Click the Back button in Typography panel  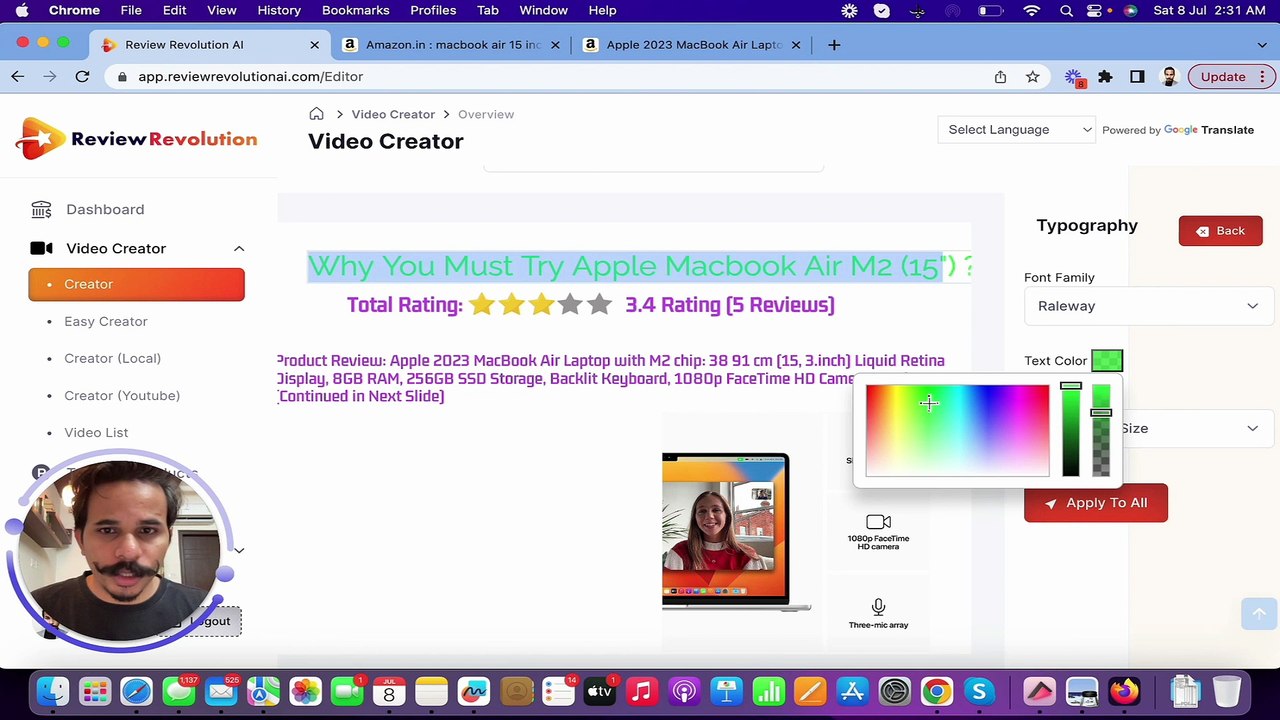coord(1220,231)
